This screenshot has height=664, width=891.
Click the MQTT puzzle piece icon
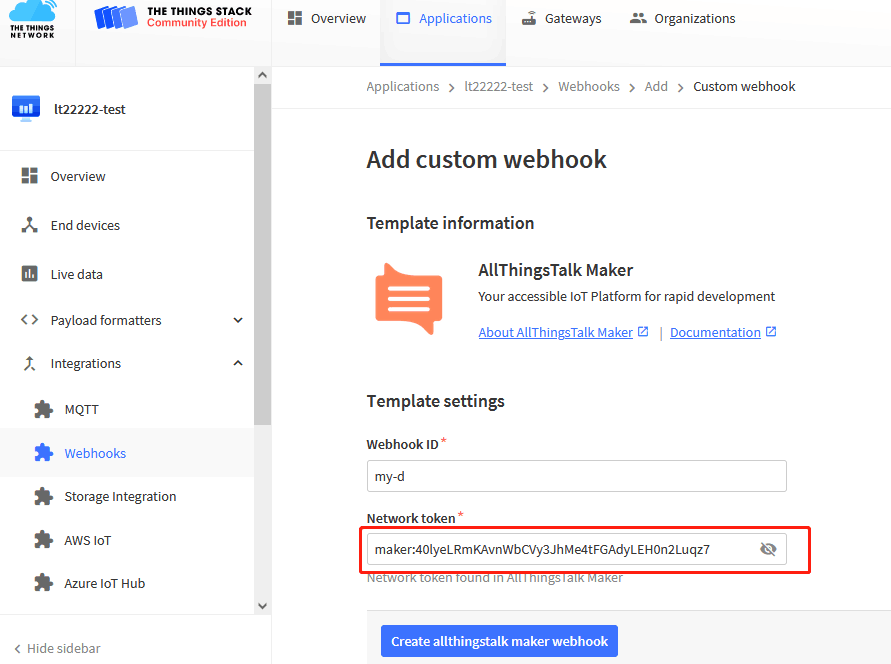click(43, 409)
